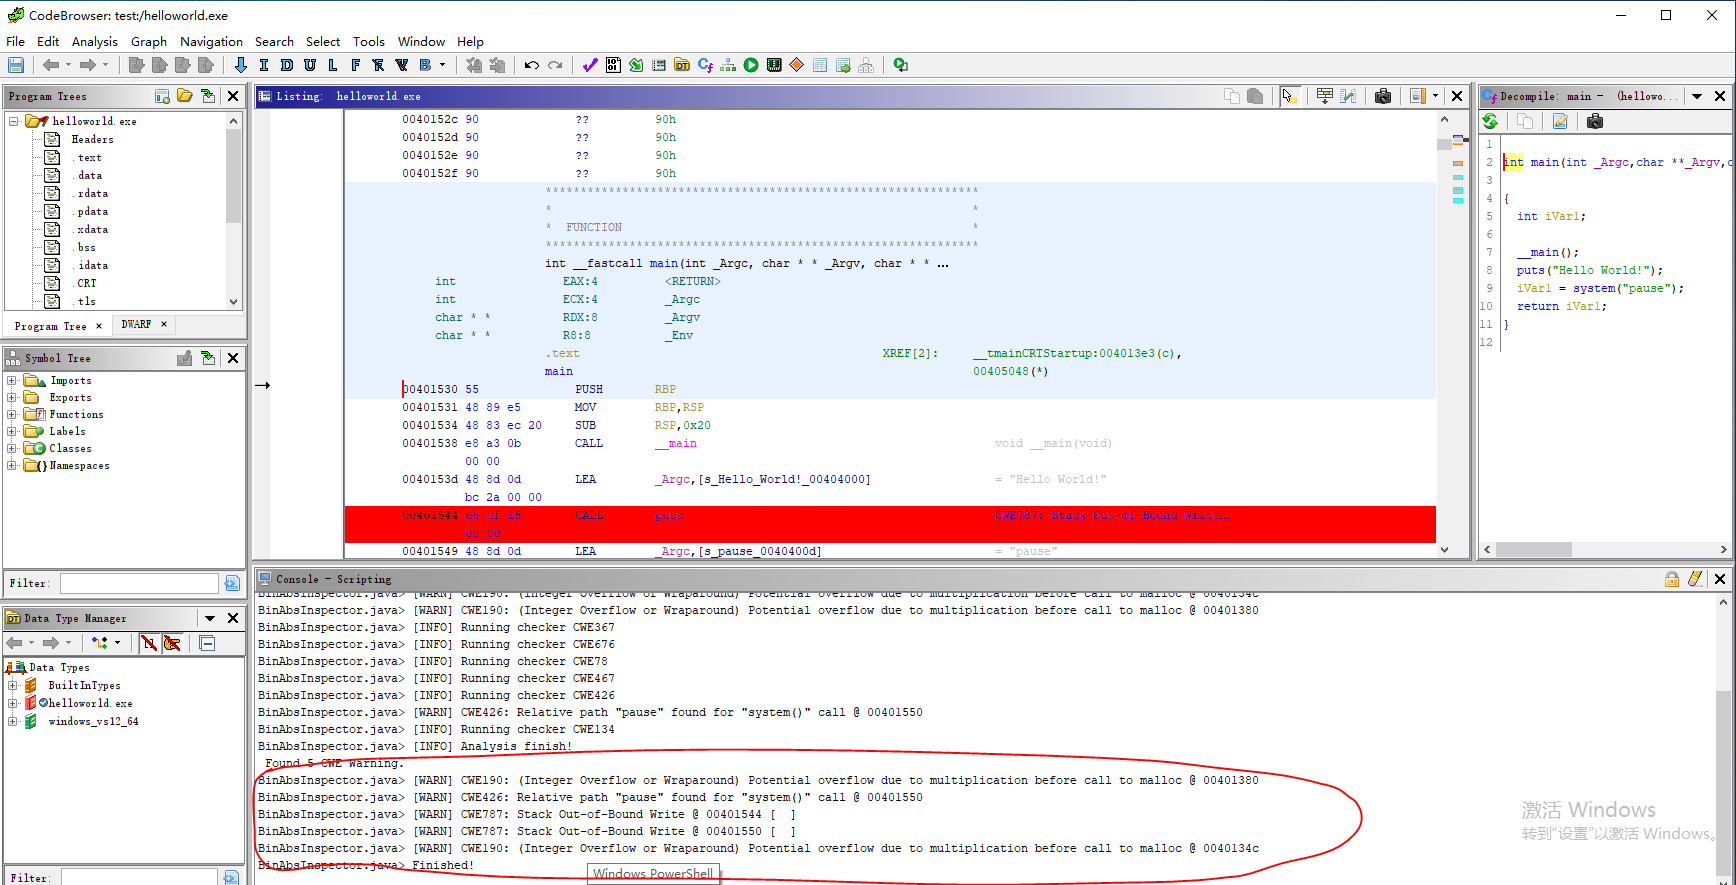Viewport: 1736px width, 885px height.
Task: Navigate to next Label with the L icon
Action: tap(333, 65)
